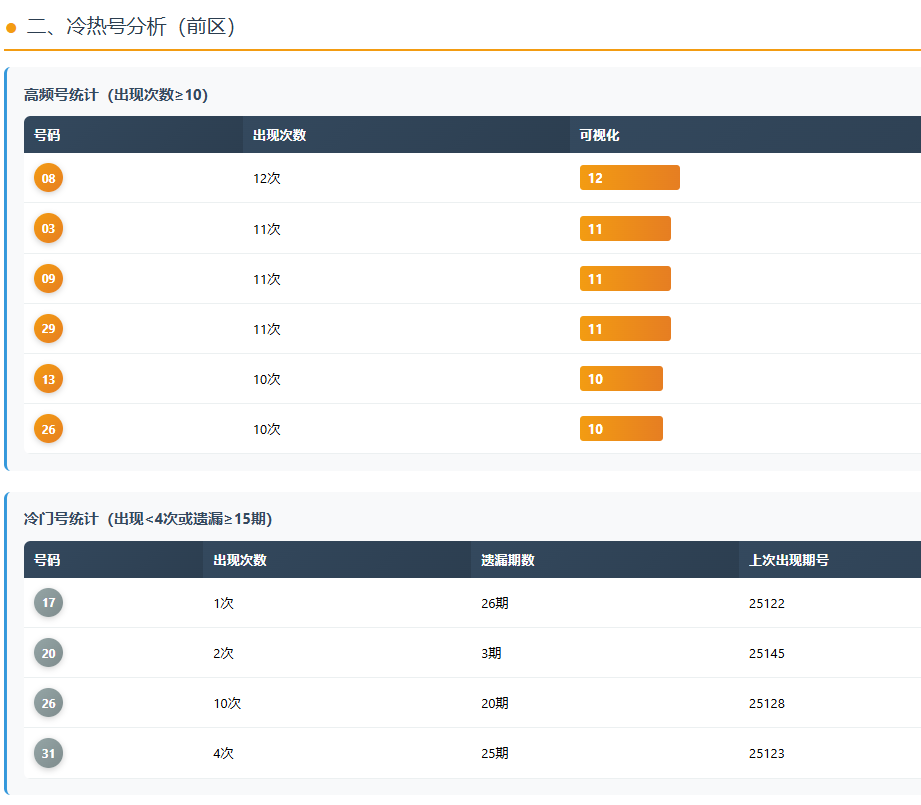Screen dimensions: 921x805
Task: Click the orange number 03 ball
Action: 48,228
